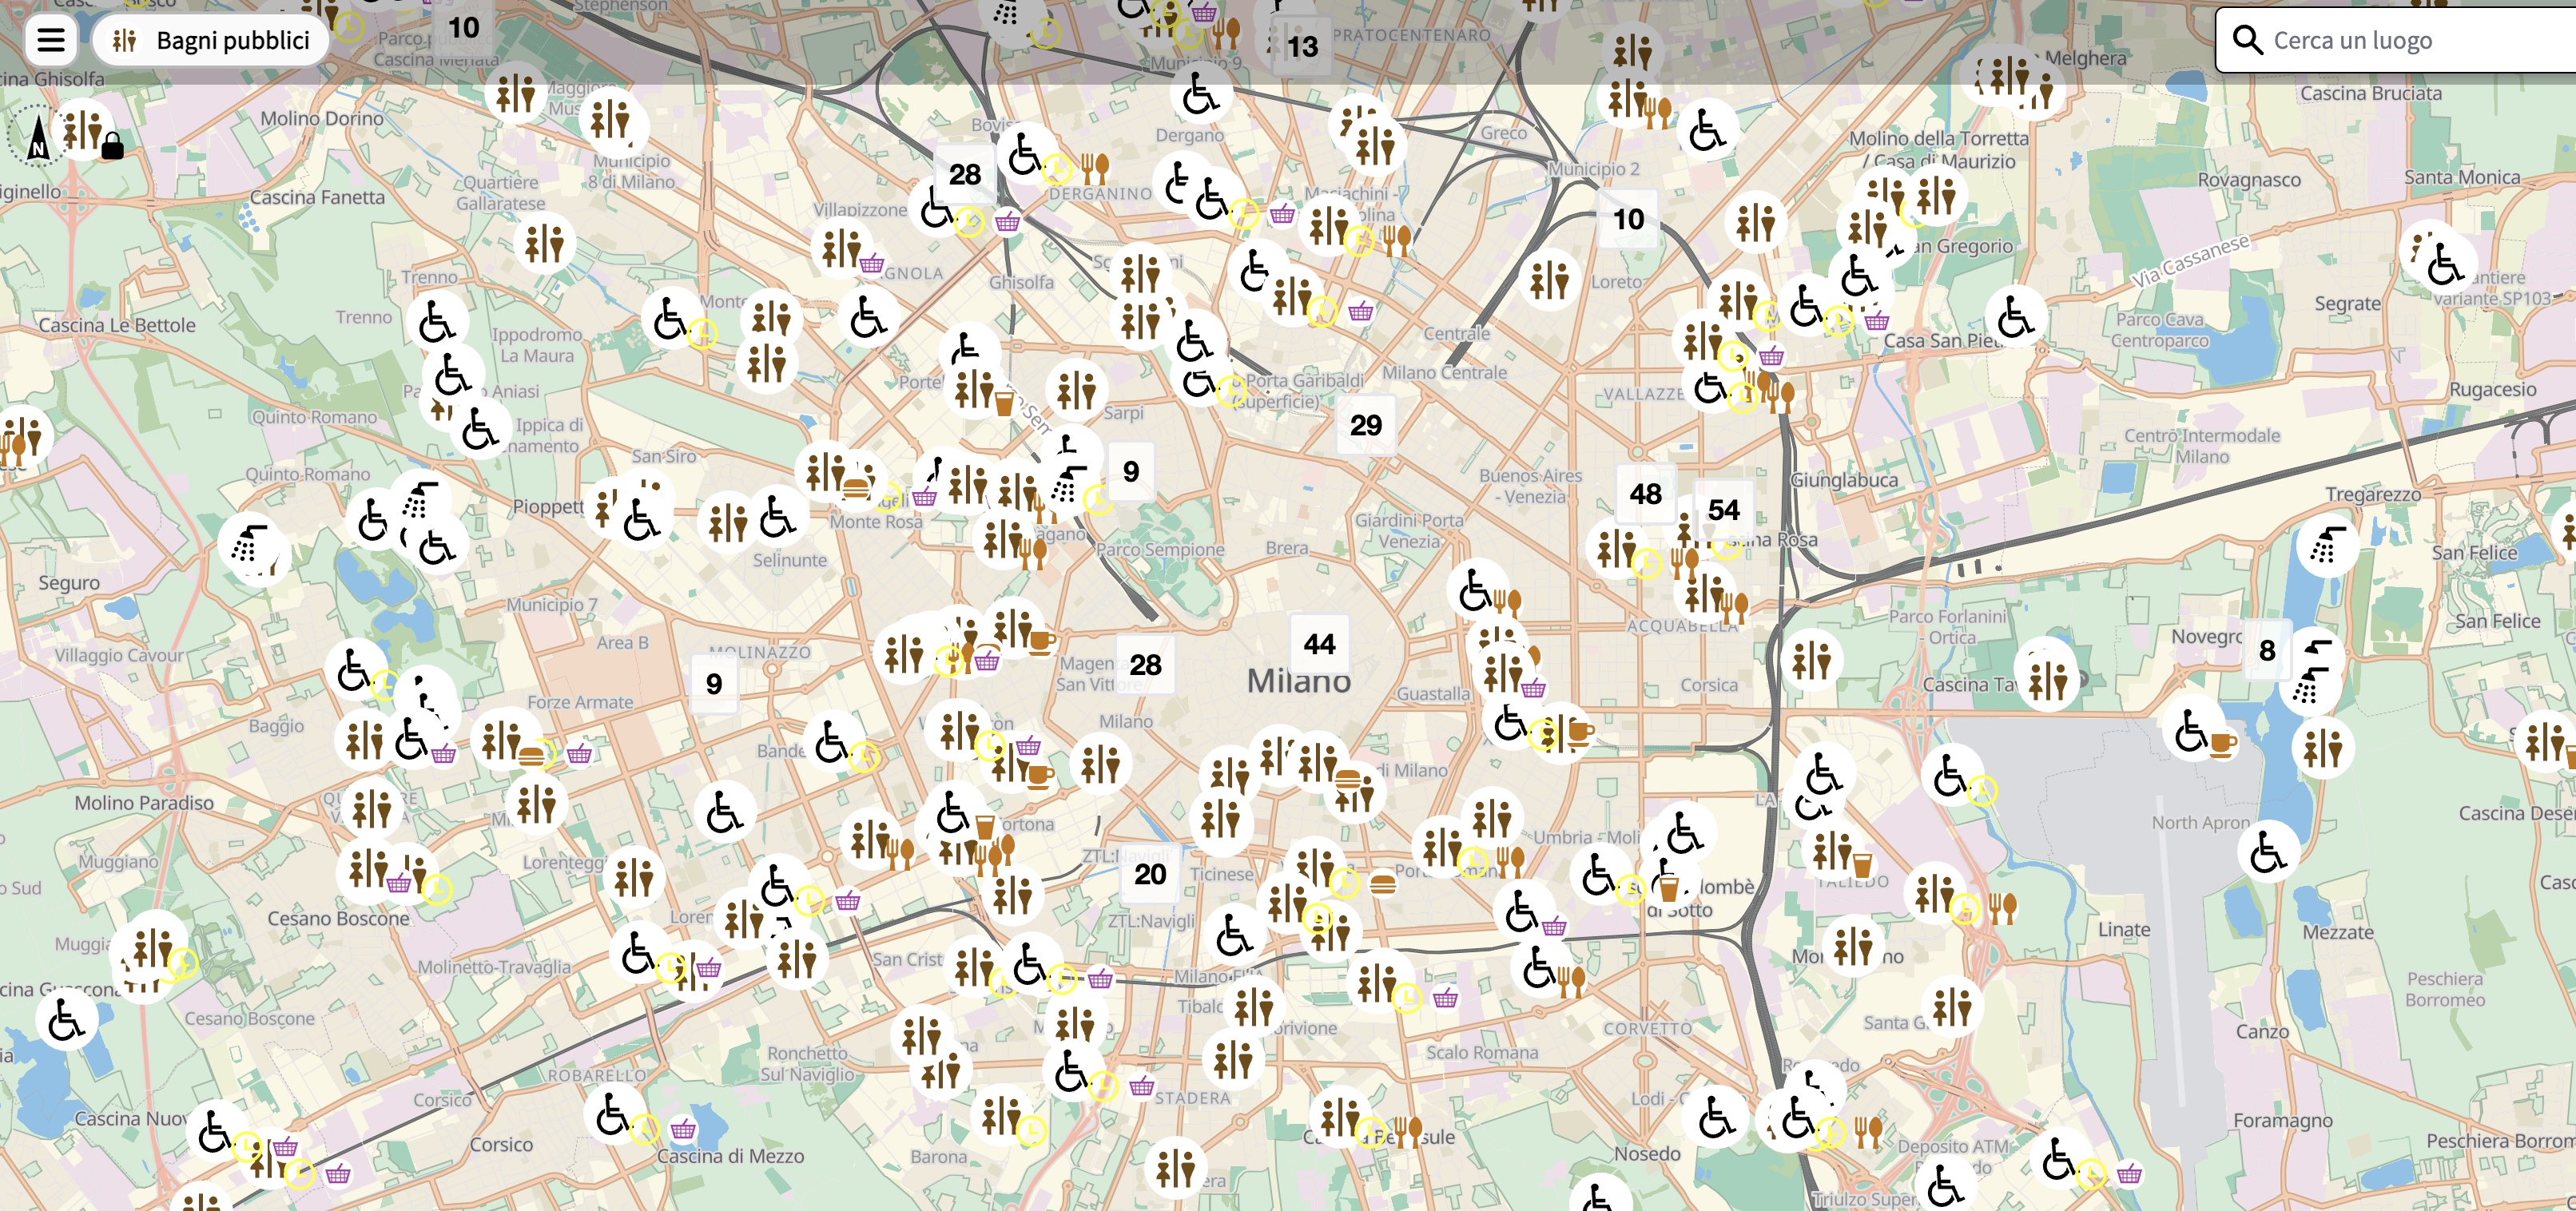The height and width of the screenshot is (1211, 2576).
Task: Open cluster 13 near Pratocentenaro
Action: 1302,47
